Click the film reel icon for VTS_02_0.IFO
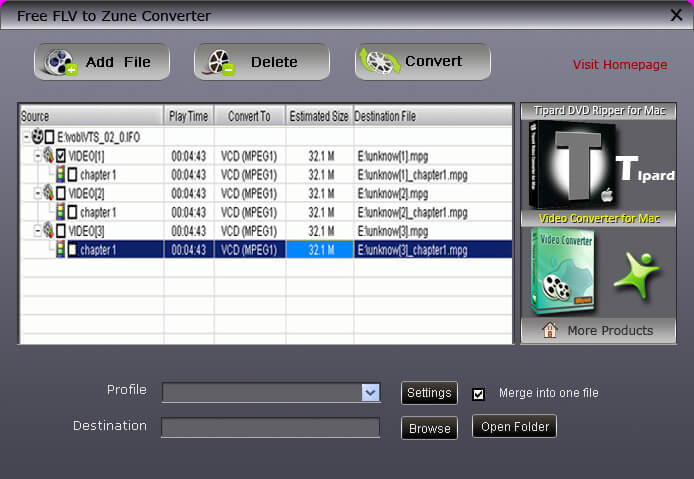The height and width of the screenshot is (479, 694). click(37, 137)
